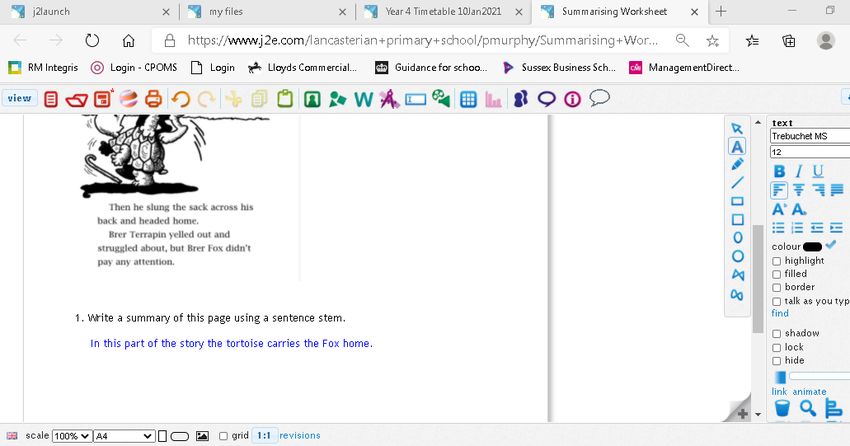Select the text A tool
The height and width of the screenshot is (446, 850).
[x=737, y=146]
